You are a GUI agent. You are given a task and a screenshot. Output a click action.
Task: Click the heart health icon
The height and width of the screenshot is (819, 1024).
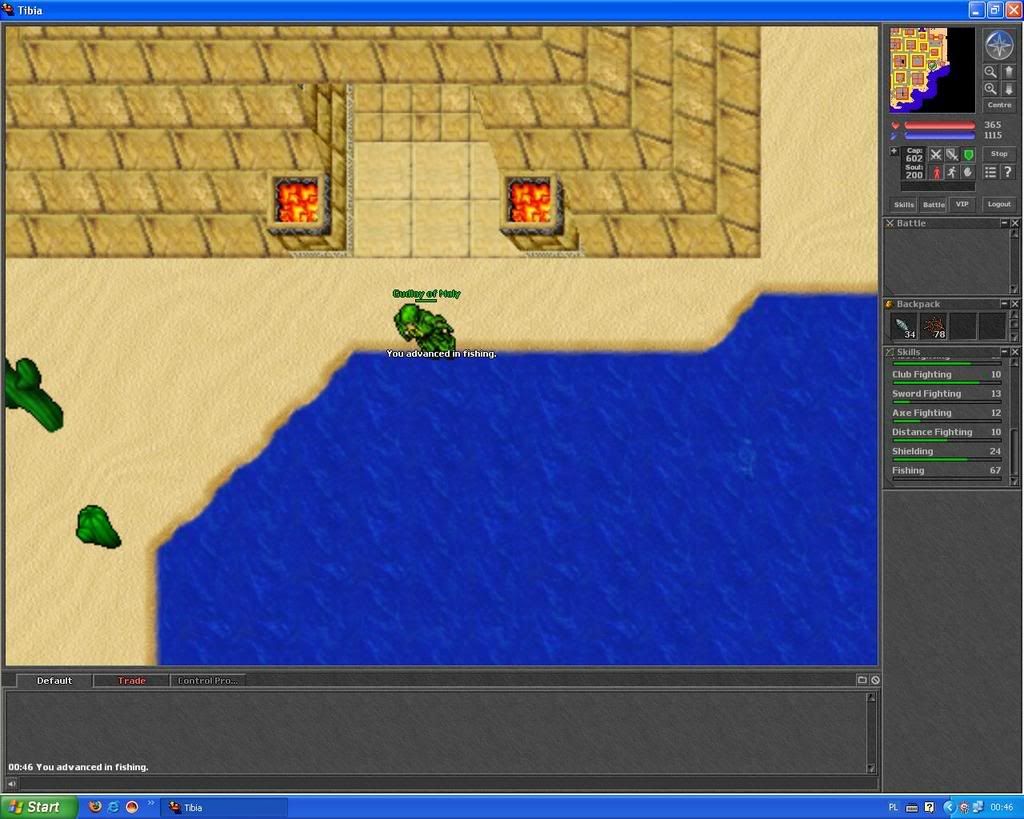(895, 125)
